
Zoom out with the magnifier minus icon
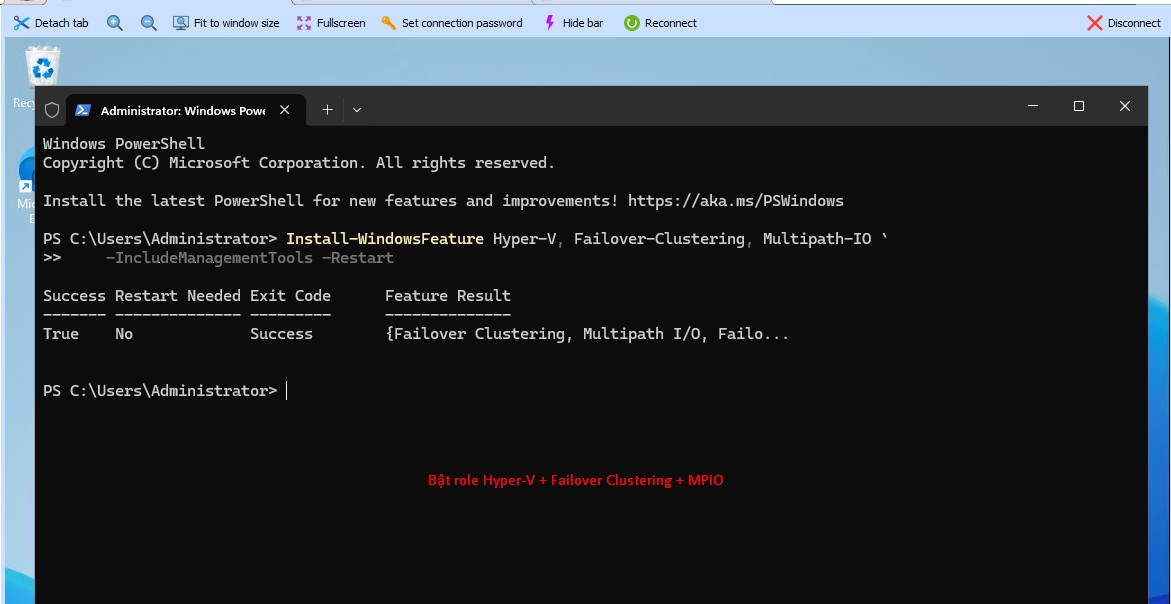(x=149, y=23)
